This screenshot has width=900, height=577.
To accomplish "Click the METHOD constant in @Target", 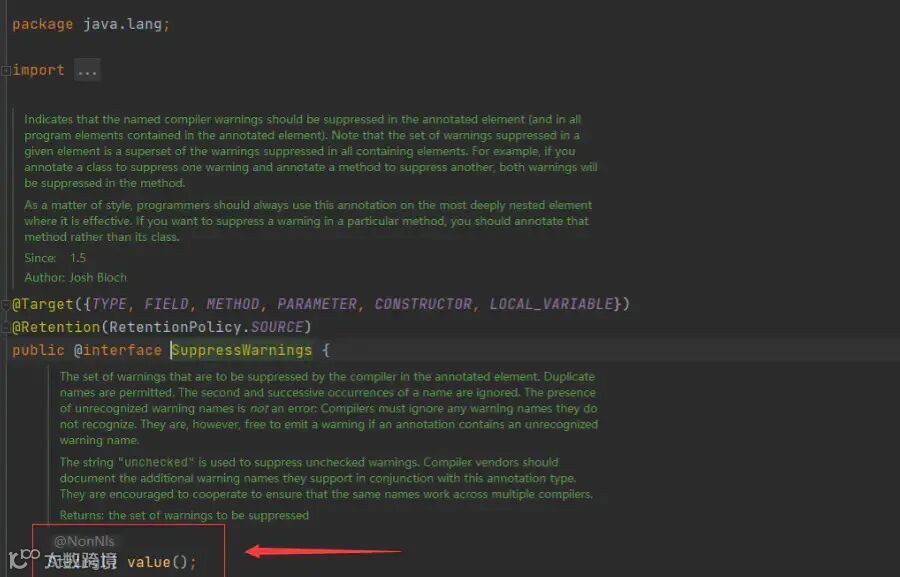I will coord(232,304).
